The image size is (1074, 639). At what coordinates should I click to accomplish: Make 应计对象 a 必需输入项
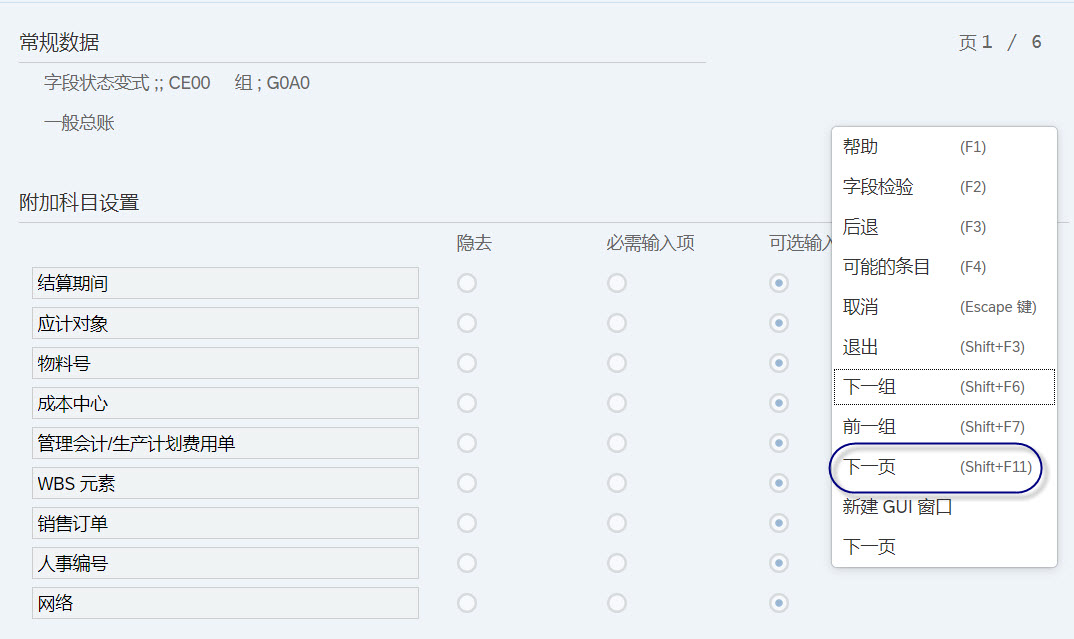tap(617, 323)
